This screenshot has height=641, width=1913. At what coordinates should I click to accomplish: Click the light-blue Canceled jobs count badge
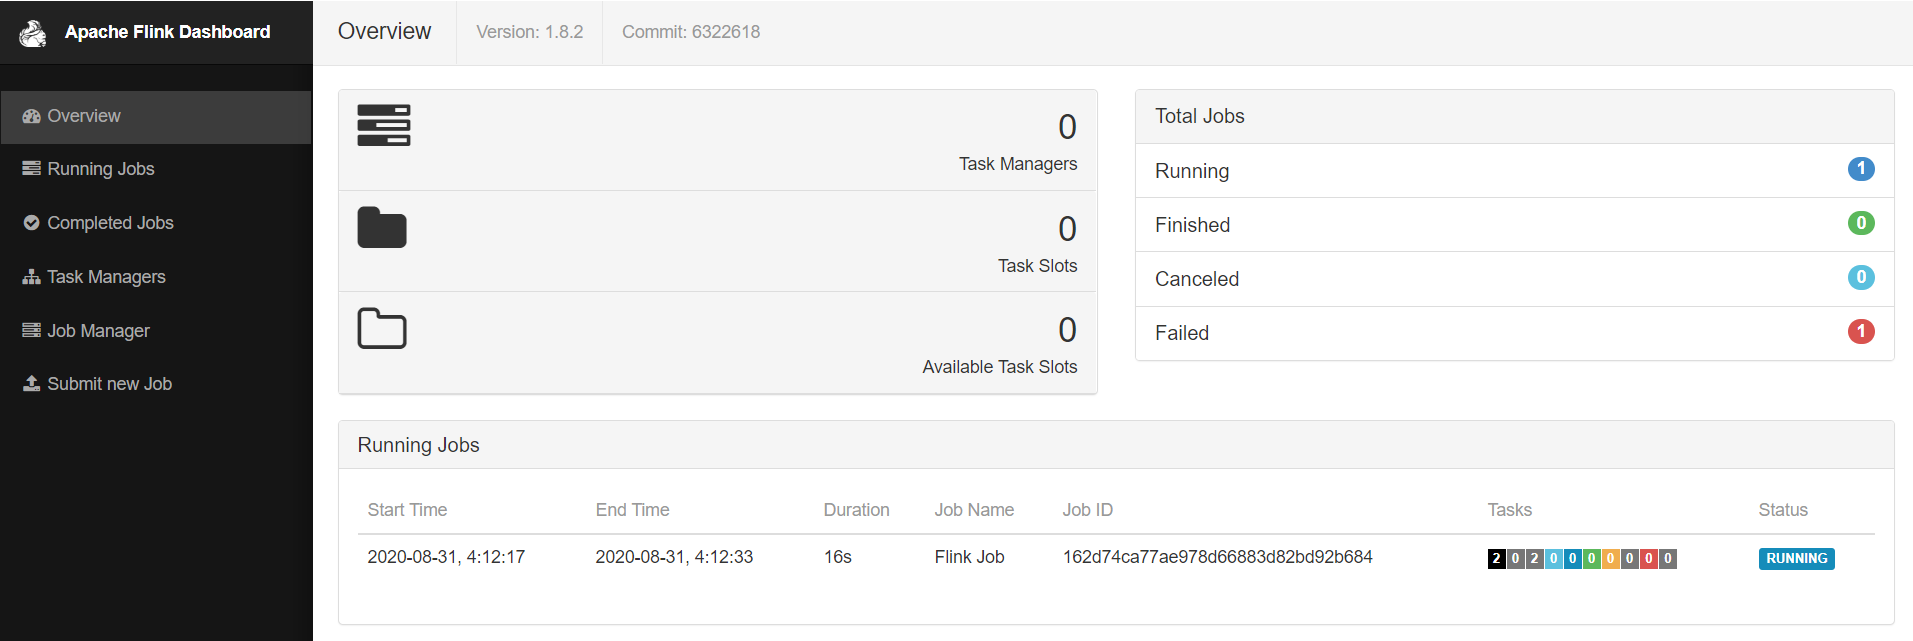coord(1860,277)
